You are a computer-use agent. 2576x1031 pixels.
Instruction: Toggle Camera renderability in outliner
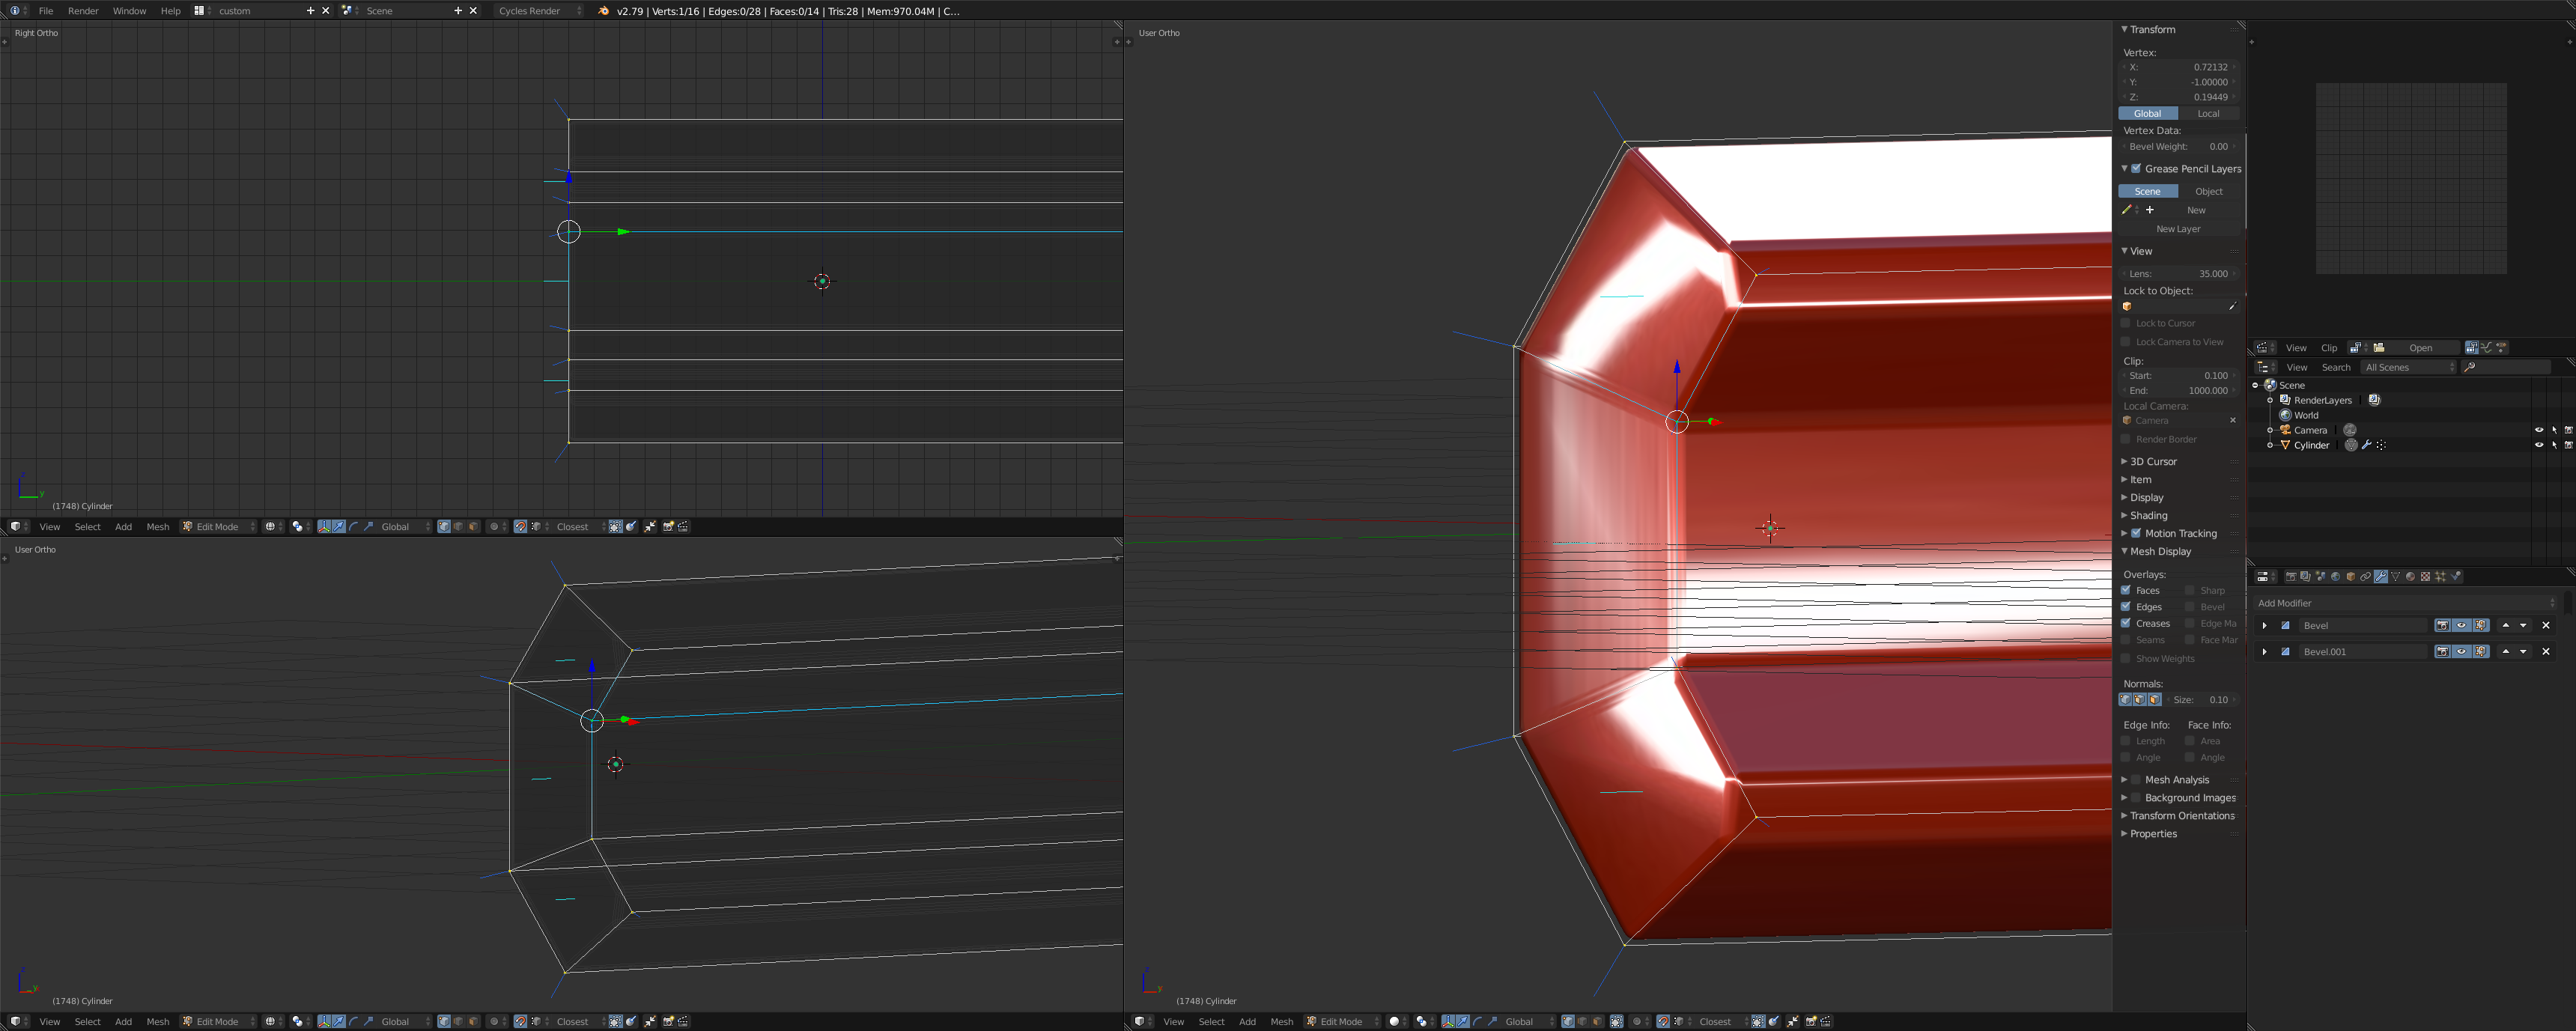pyautogui.click(x=2569, y=430)
